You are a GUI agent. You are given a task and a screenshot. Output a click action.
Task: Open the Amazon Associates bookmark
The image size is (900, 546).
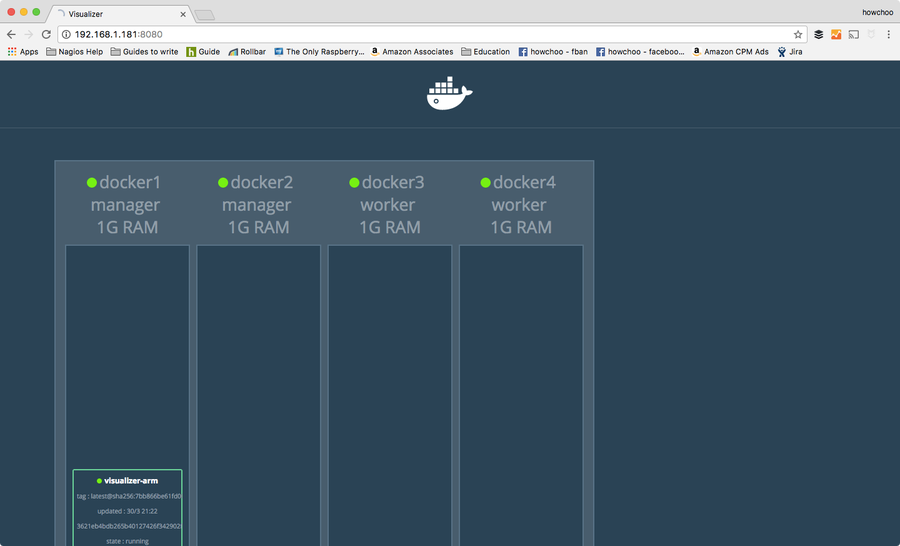[411, 51]
